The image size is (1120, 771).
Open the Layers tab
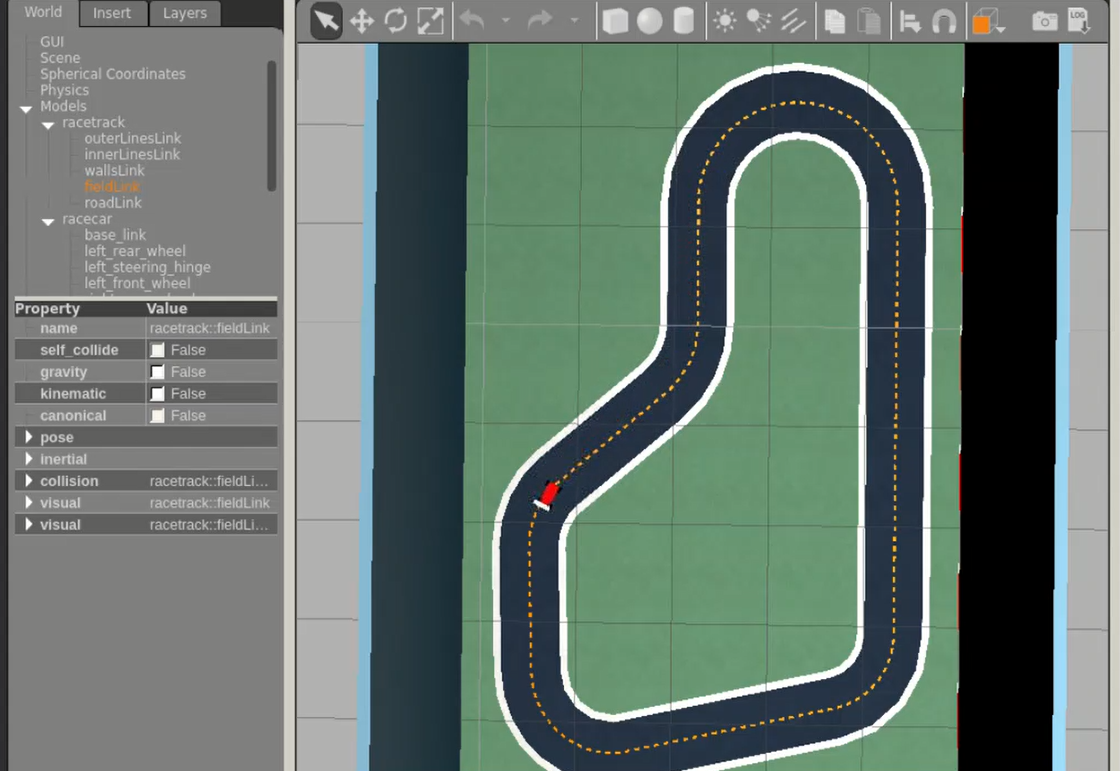click(x=185, y=13)
